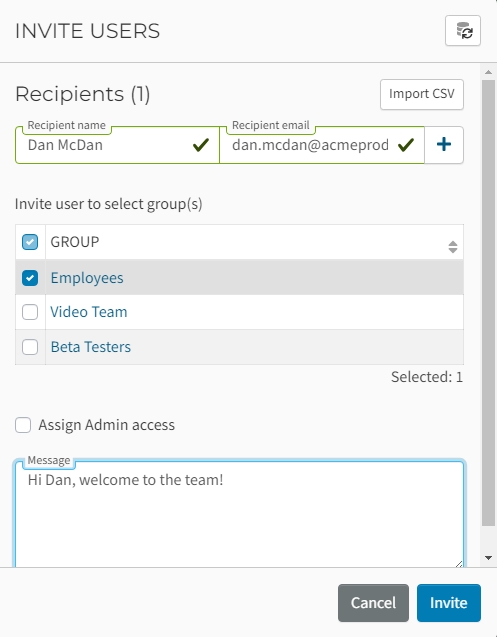This screenshot has height=637, width=497.
Task: Open the Employees group link
Action: coord(87,278)
